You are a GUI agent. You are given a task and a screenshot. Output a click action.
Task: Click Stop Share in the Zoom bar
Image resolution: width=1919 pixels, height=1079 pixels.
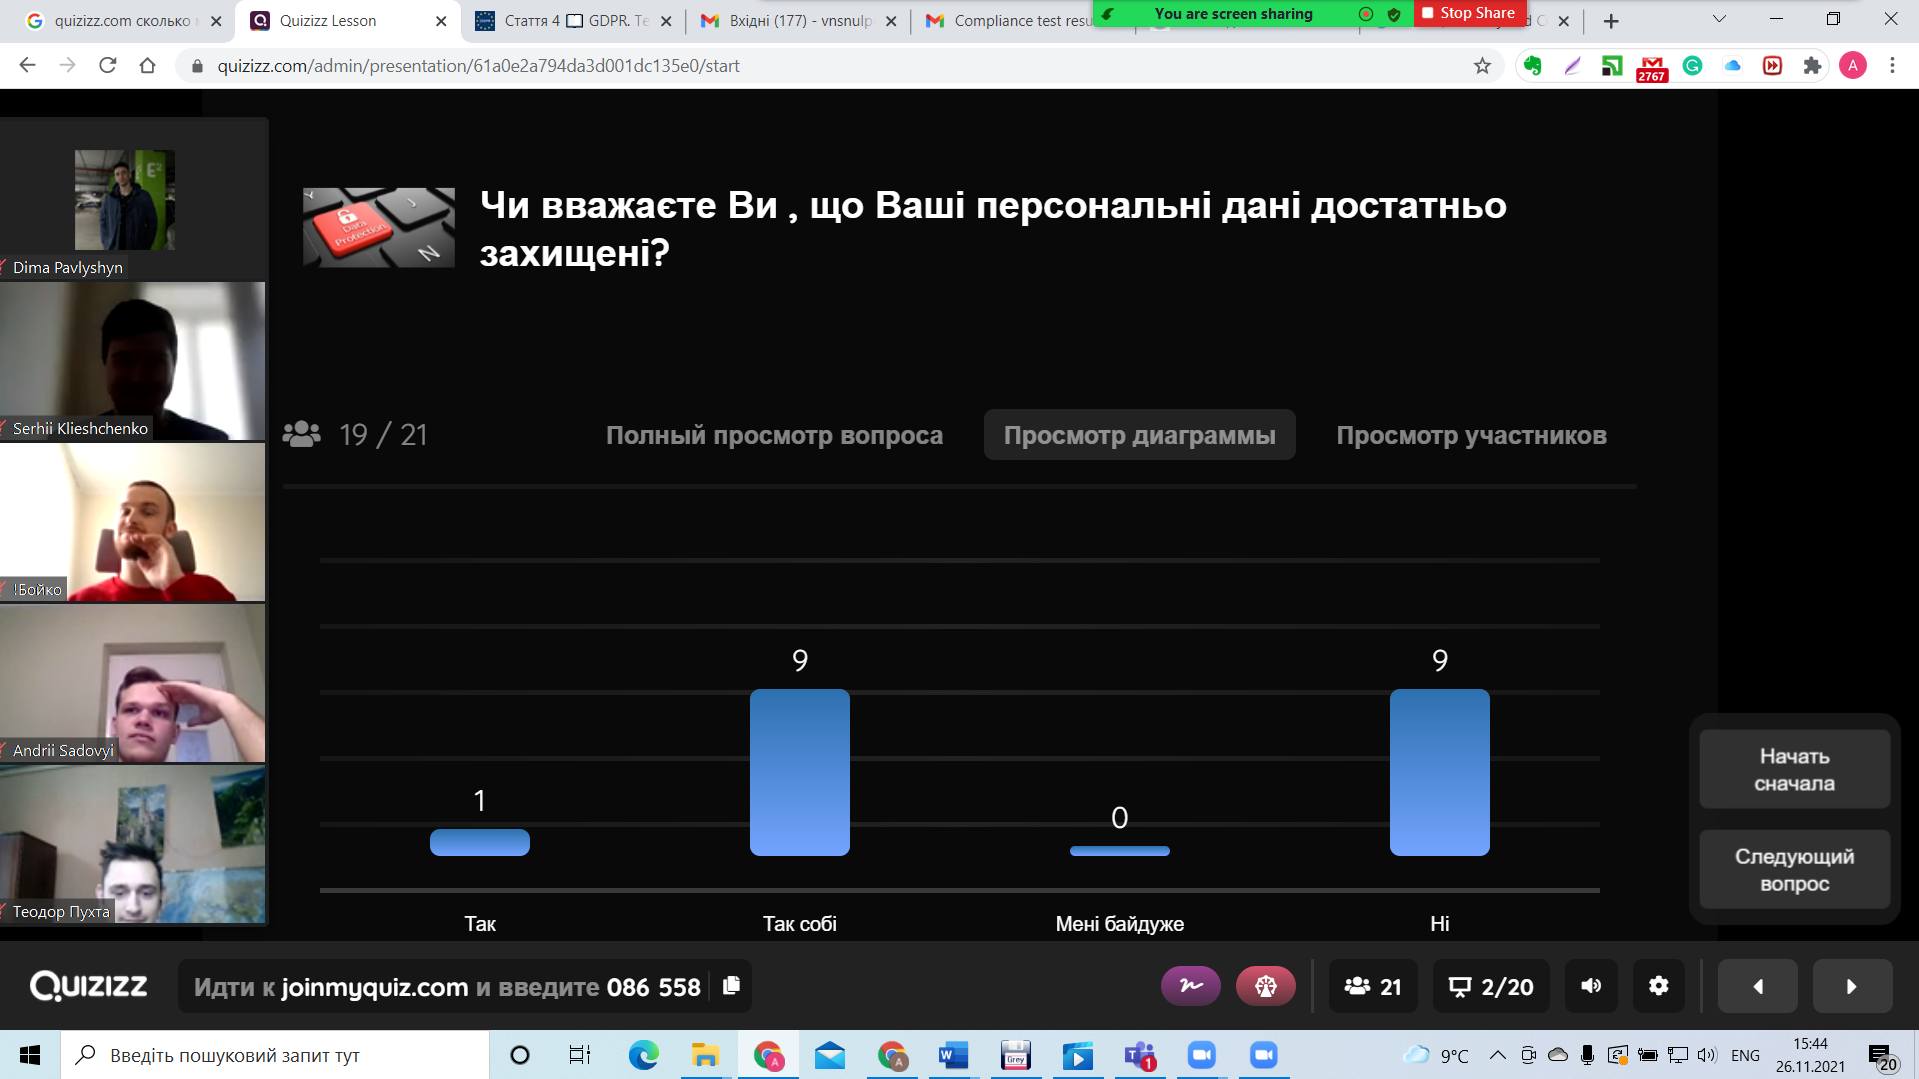pos(1470,13)
